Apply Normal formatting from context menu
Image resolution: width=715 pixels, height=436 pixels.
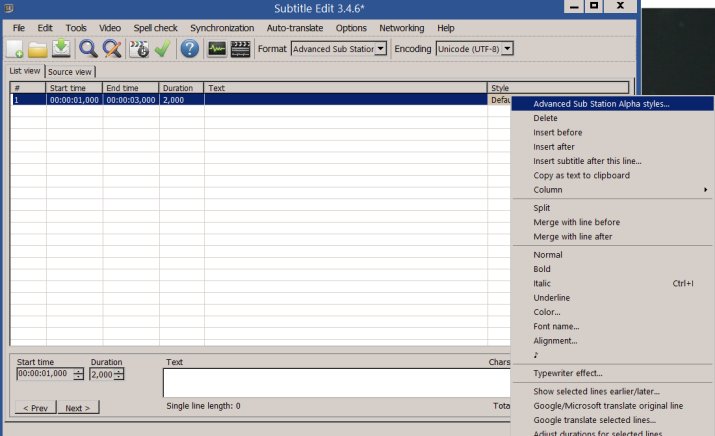point(612,255)
